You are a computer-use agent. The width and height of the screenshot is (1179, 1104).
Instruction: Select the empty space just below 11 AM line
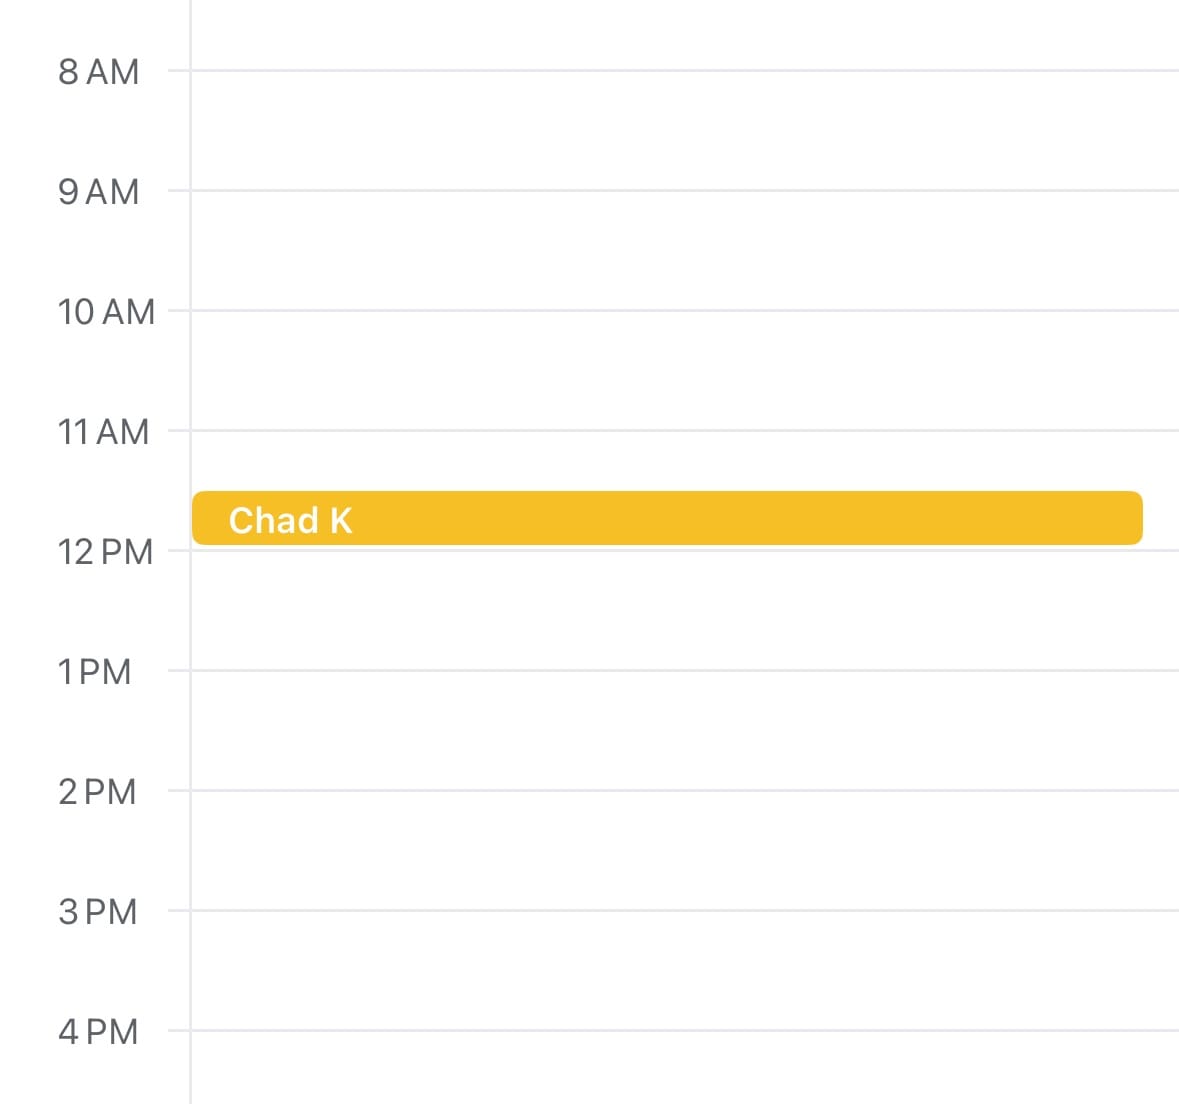coord(684,460)
